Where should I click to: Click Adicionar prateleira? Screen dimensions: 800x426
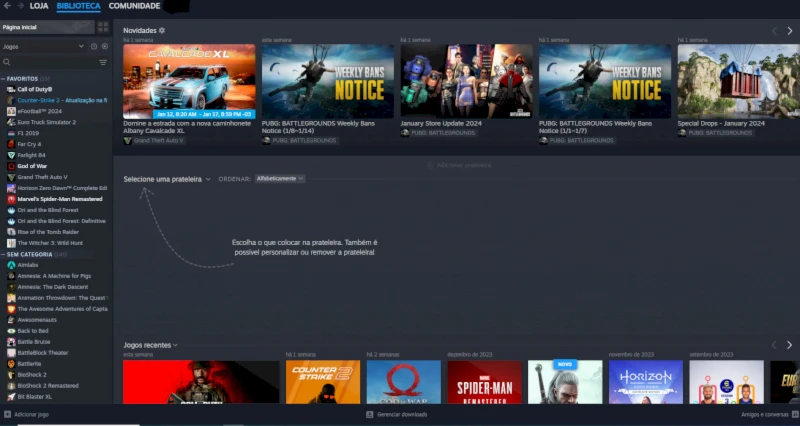coord(459,165)
